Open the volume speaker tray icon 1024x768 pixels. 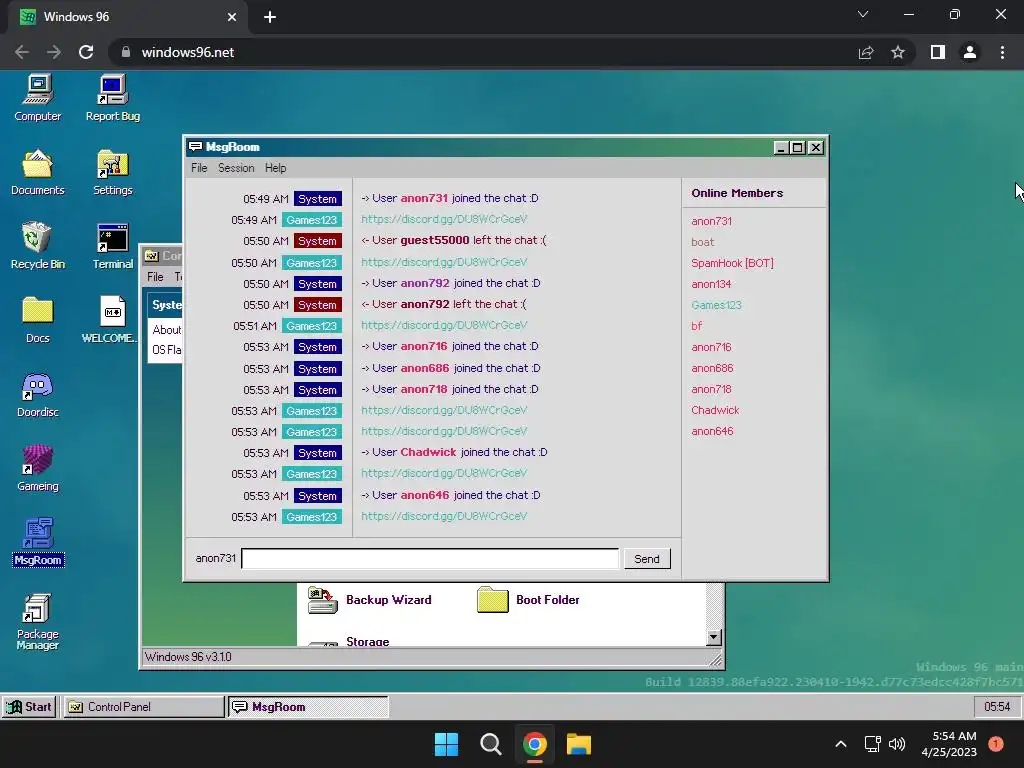point(897,744)
